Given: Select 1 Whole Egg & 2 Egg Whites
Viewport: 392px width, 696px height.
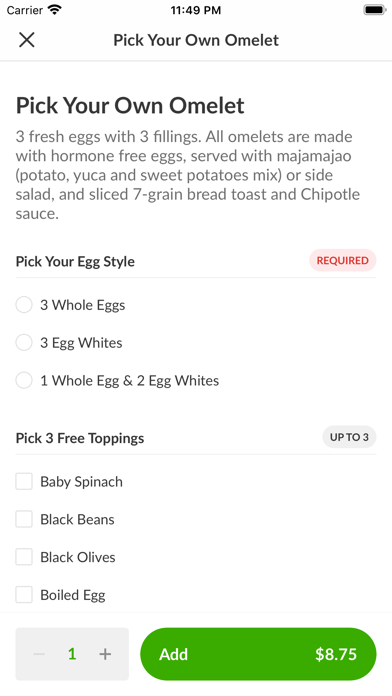Looking at the screenshot, I should (x=24, y=380).
